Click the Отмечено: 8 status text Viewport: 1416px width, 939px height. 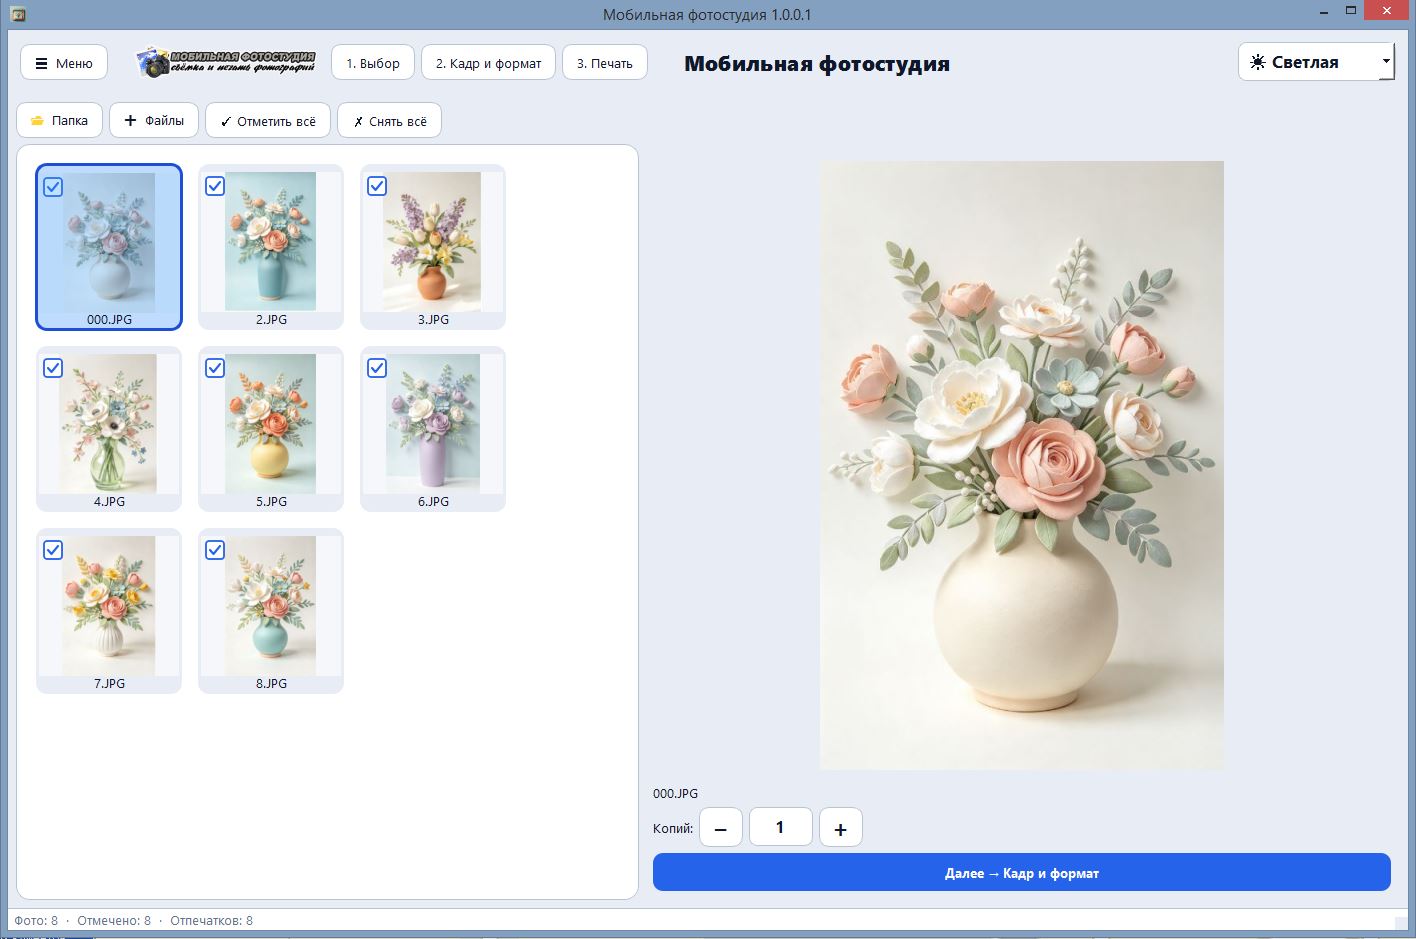[x=114, y=920]
